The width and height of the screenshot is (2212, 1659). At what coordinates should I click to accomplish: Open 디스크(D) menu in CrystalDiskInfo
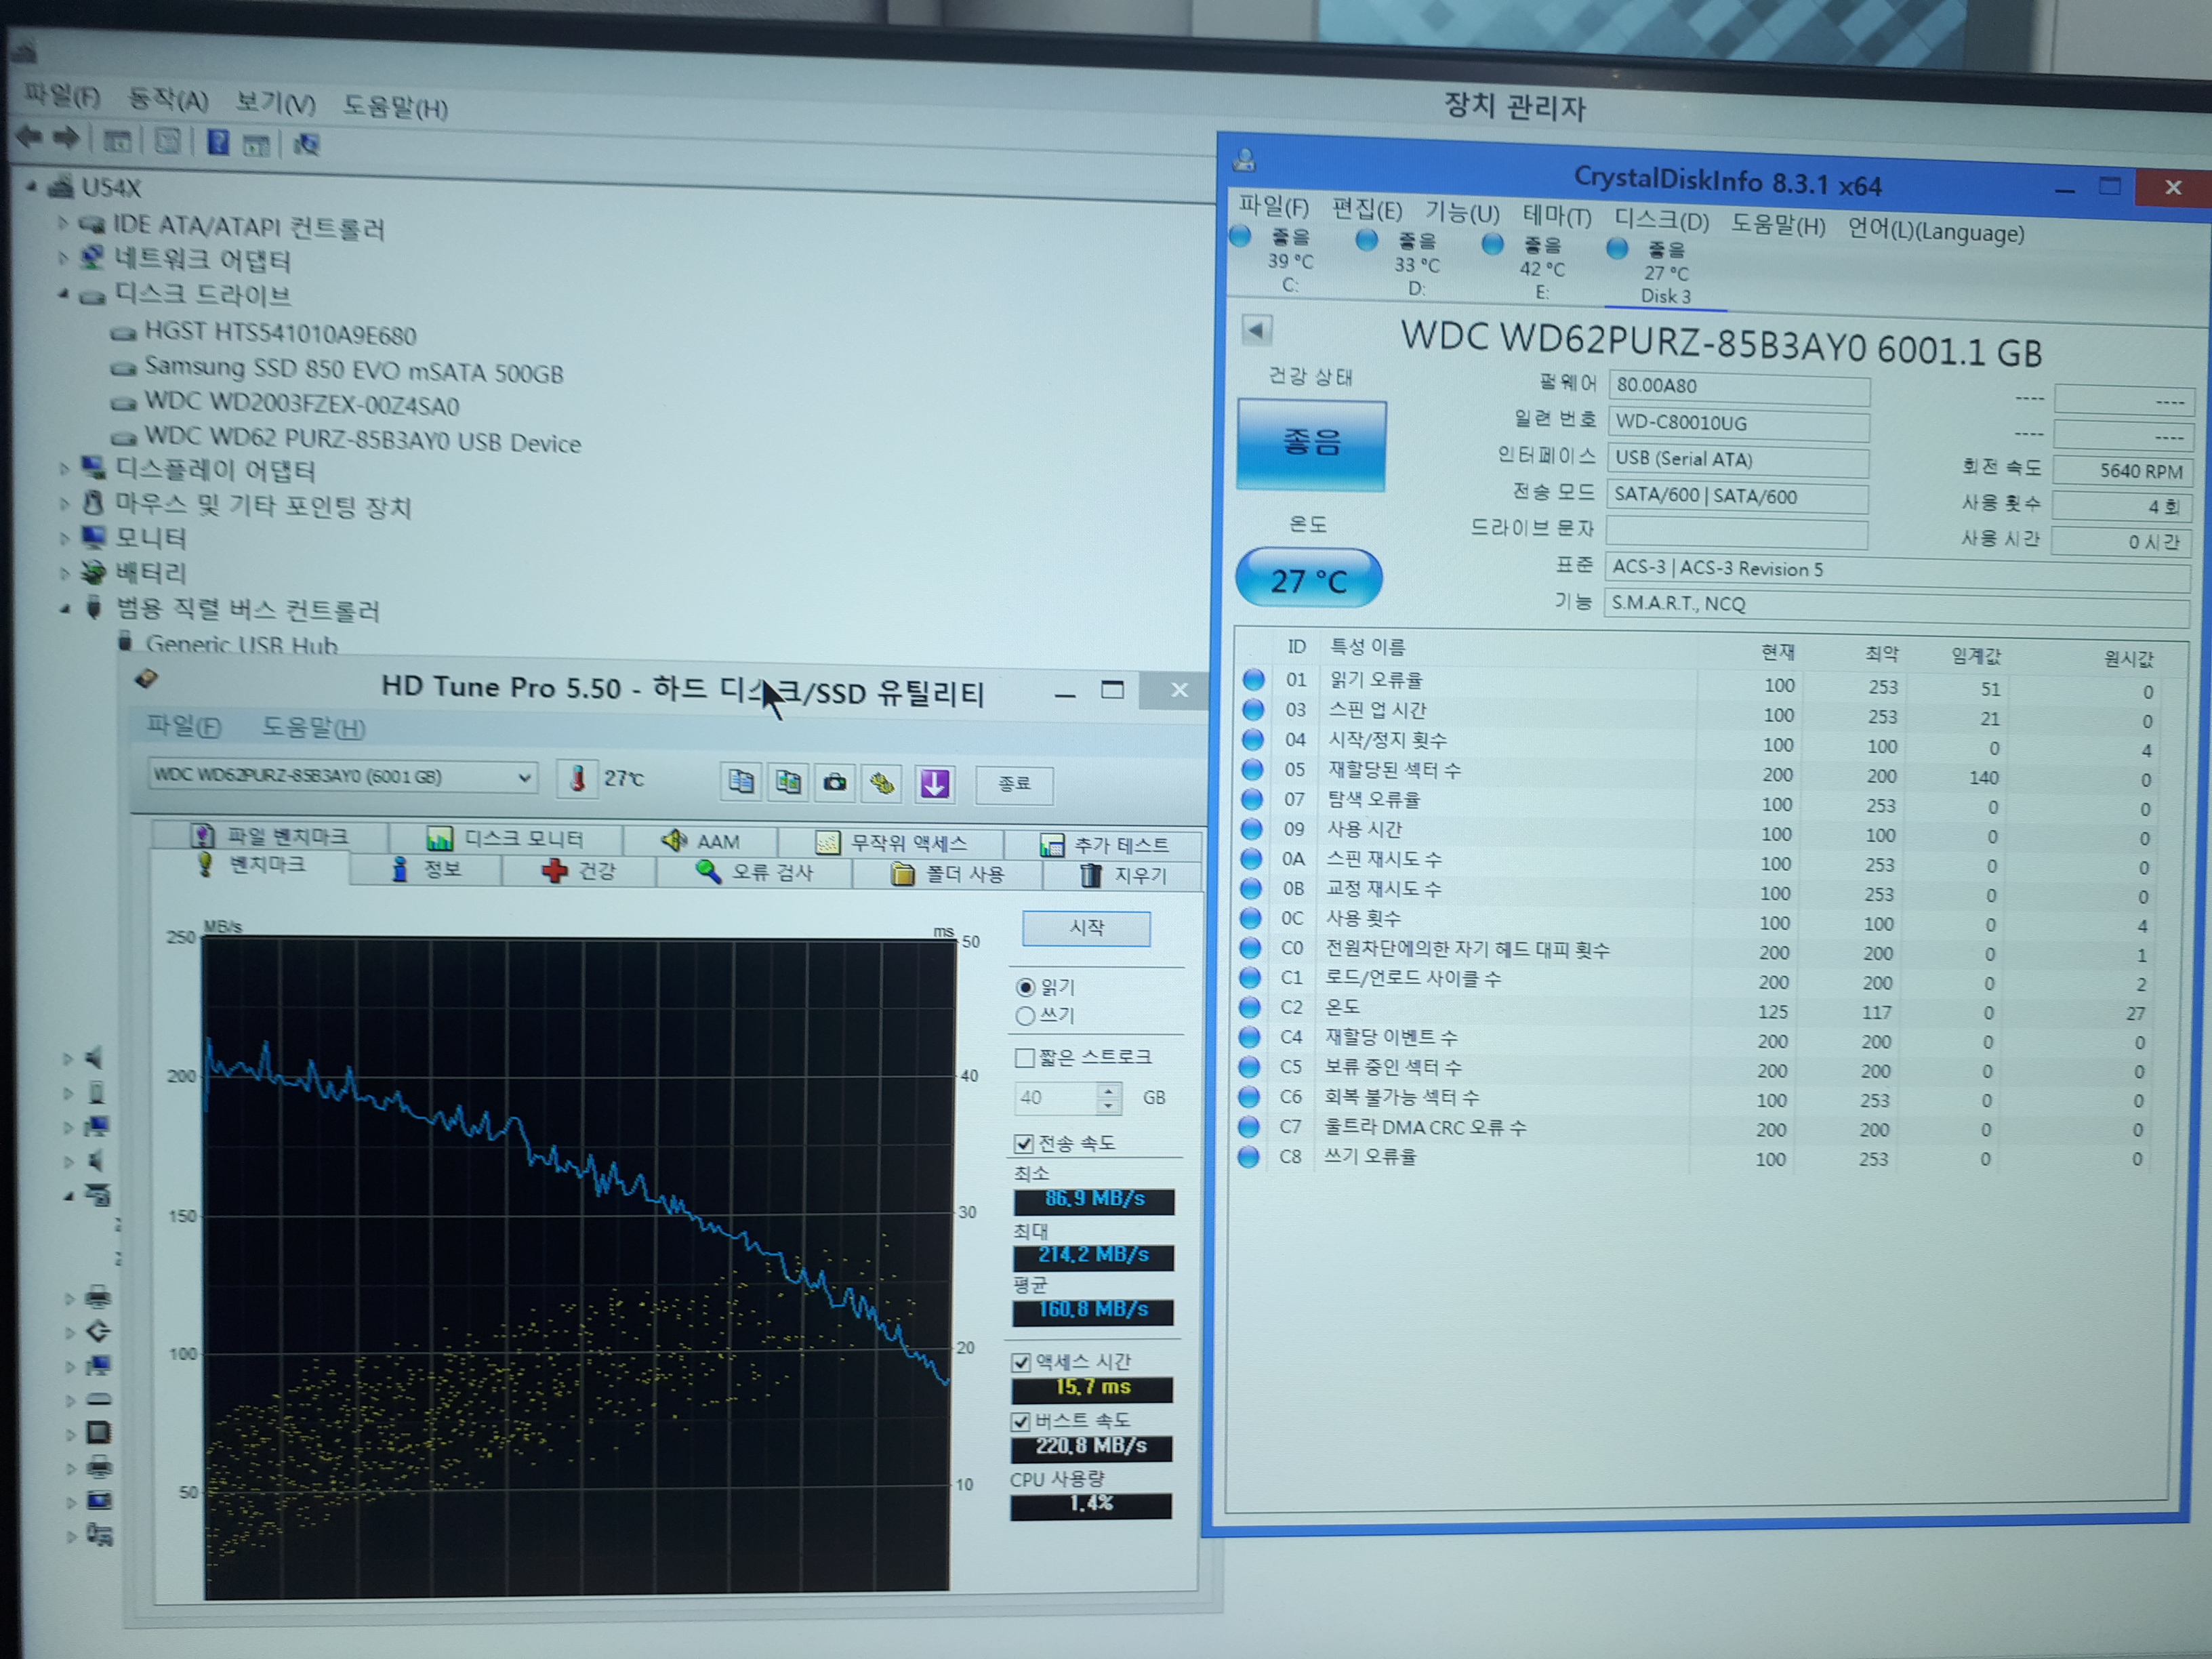pos(1661,220)
